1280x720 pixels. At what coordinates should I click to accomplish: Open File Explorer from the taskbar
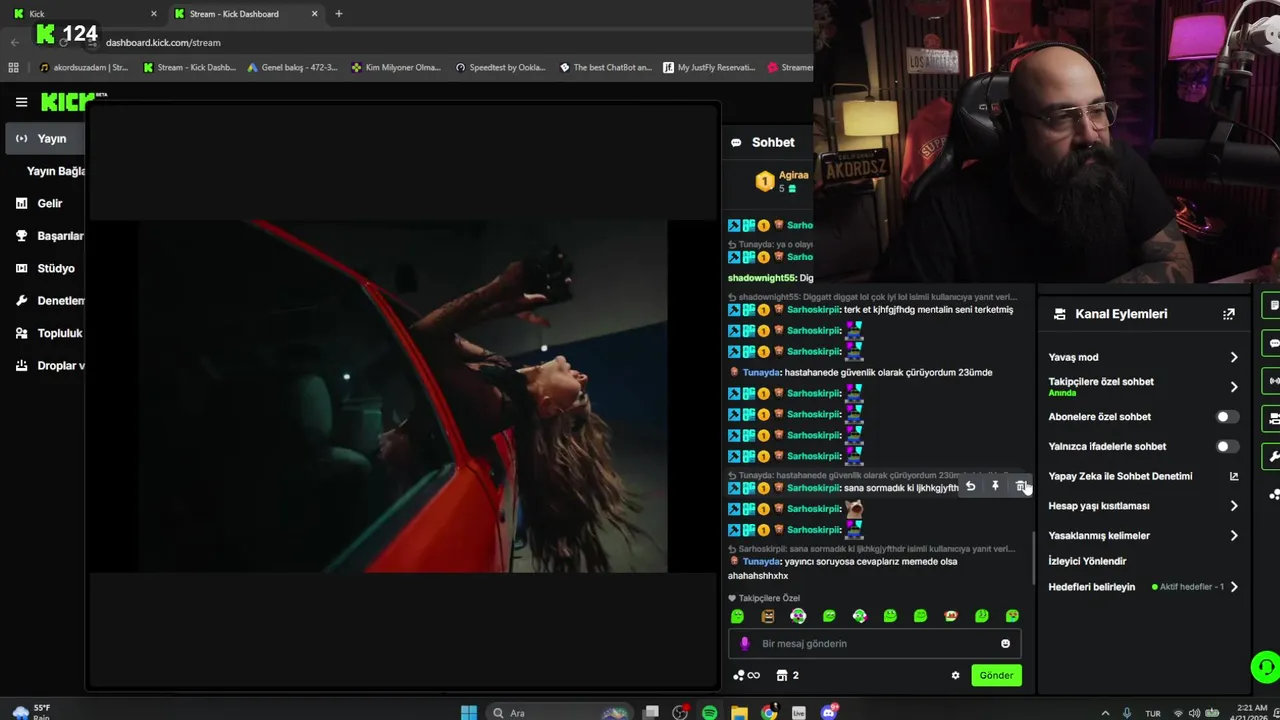[739, 712]
